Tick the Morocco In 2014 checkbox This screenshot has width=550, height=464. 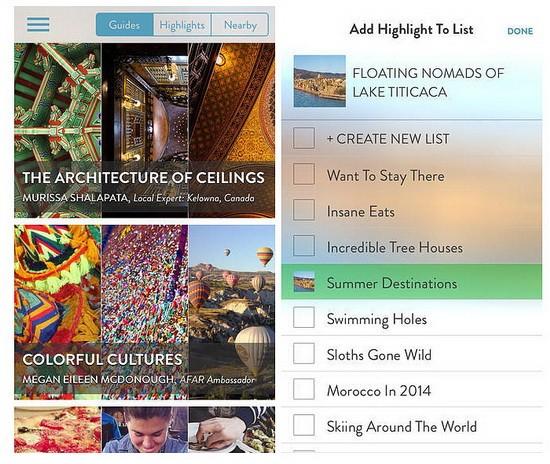coord(304,389)
